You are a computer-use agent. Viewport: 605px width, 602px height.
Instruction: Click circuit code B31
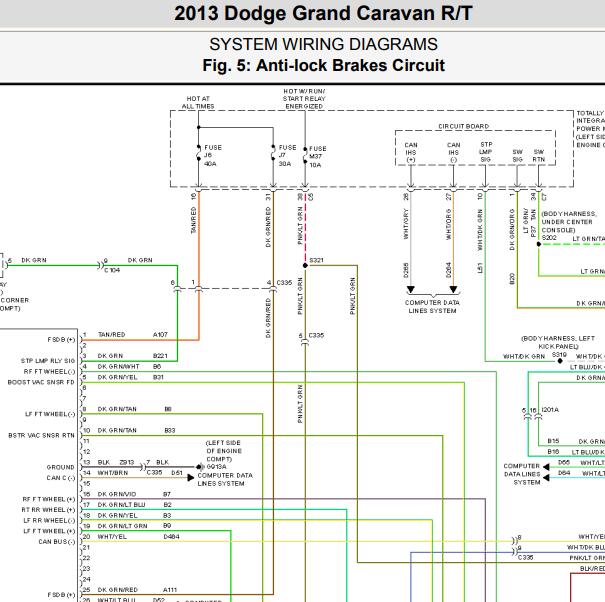(x=158, y=377)
